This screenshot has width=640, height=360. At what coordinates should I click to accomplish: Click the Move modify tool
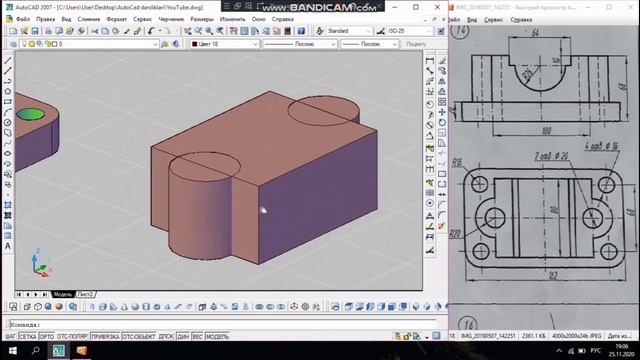pyautogui.click(x=442, y=112)
